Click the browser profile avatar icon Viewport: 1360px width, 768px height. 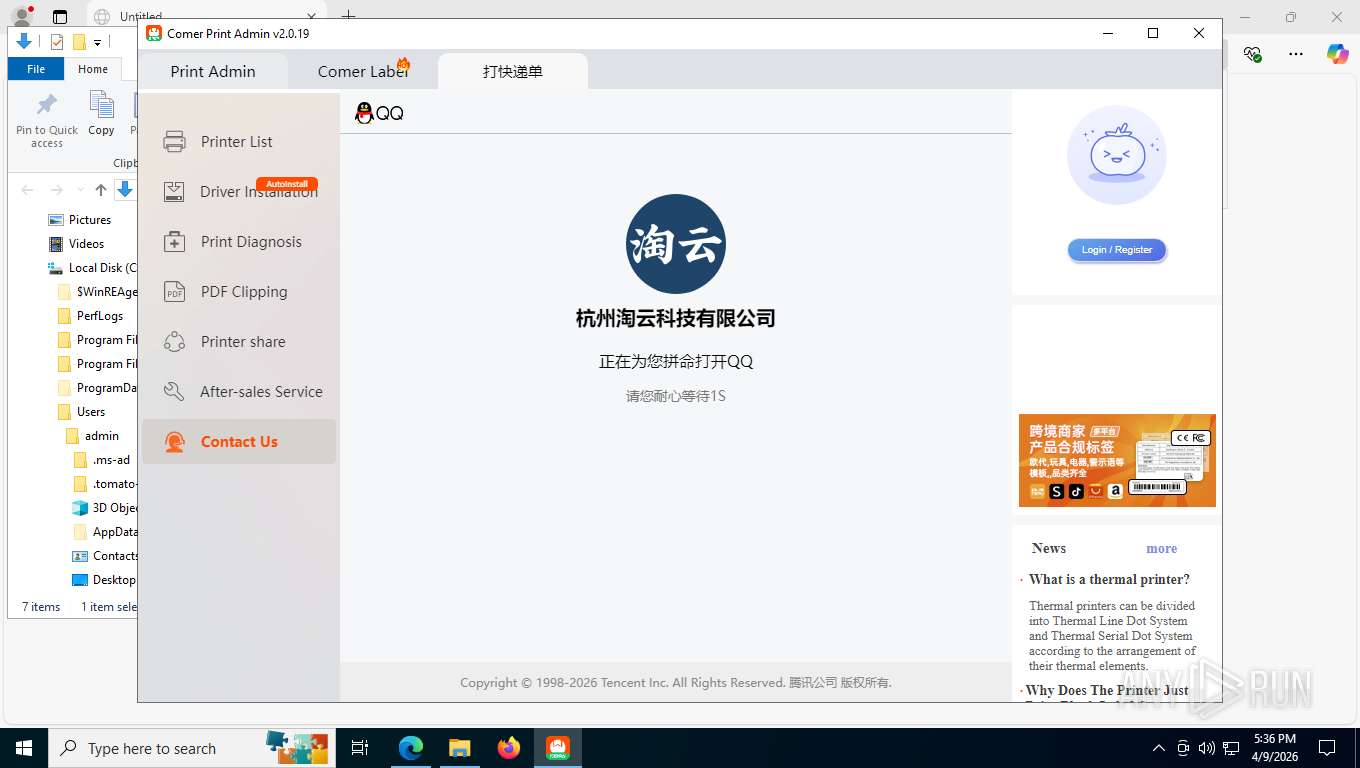21,16
